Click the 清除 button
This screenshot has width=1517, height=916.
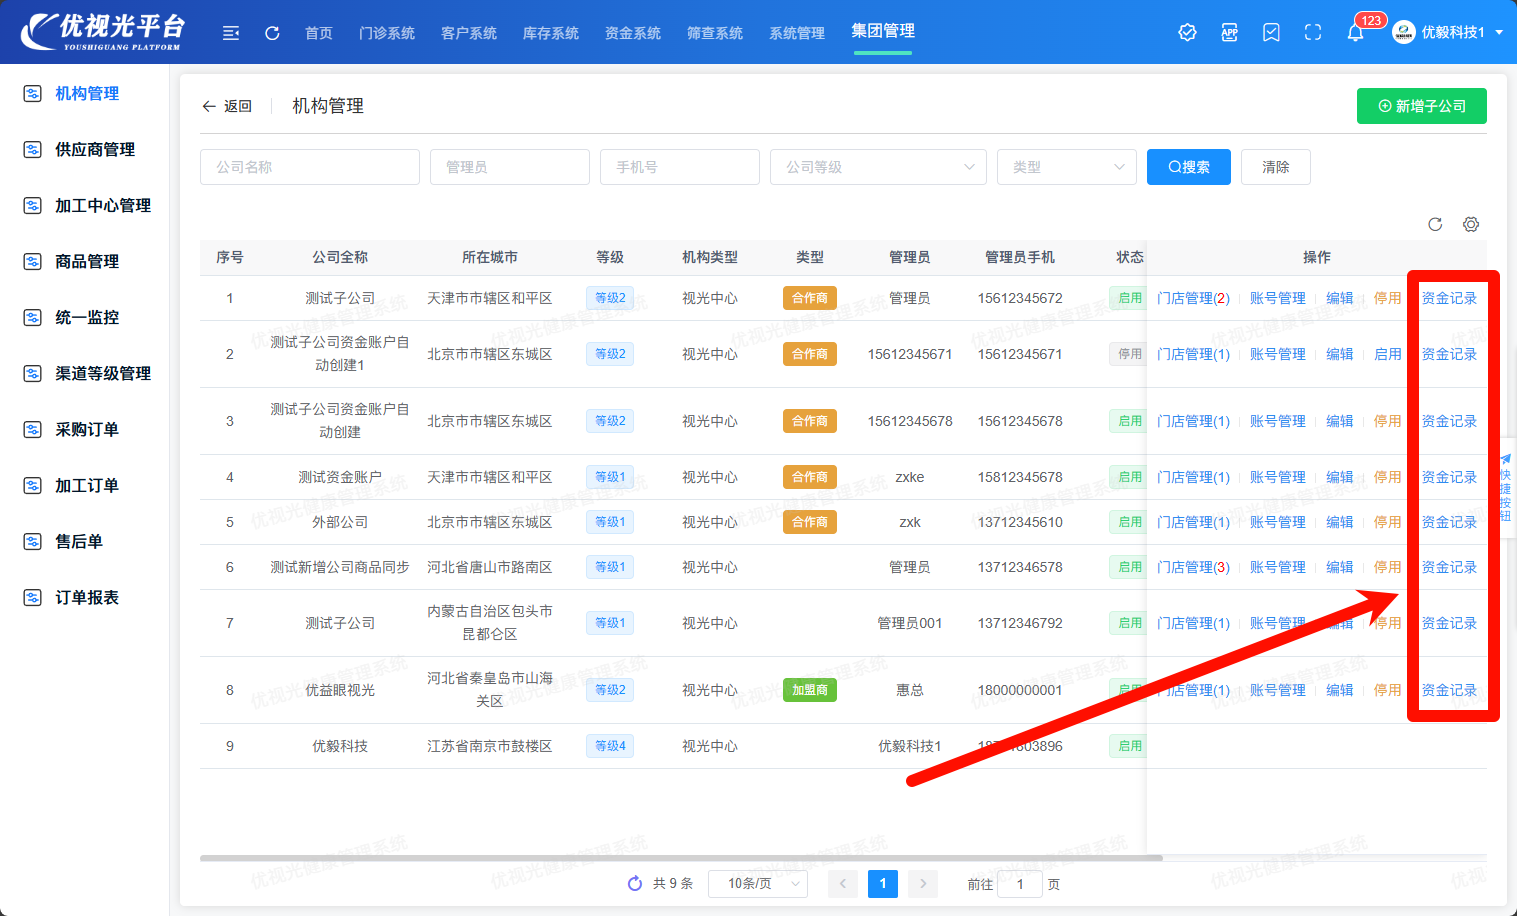pos(1276,167)
